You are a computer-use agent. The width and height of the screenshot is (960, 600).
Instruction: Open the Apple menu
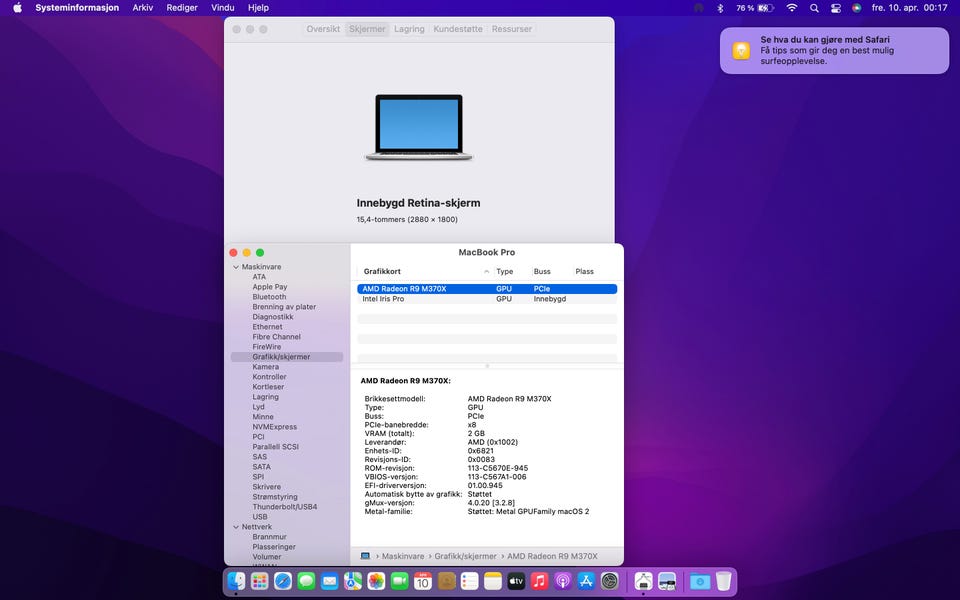pyautogui.click(x=17, y=8)
